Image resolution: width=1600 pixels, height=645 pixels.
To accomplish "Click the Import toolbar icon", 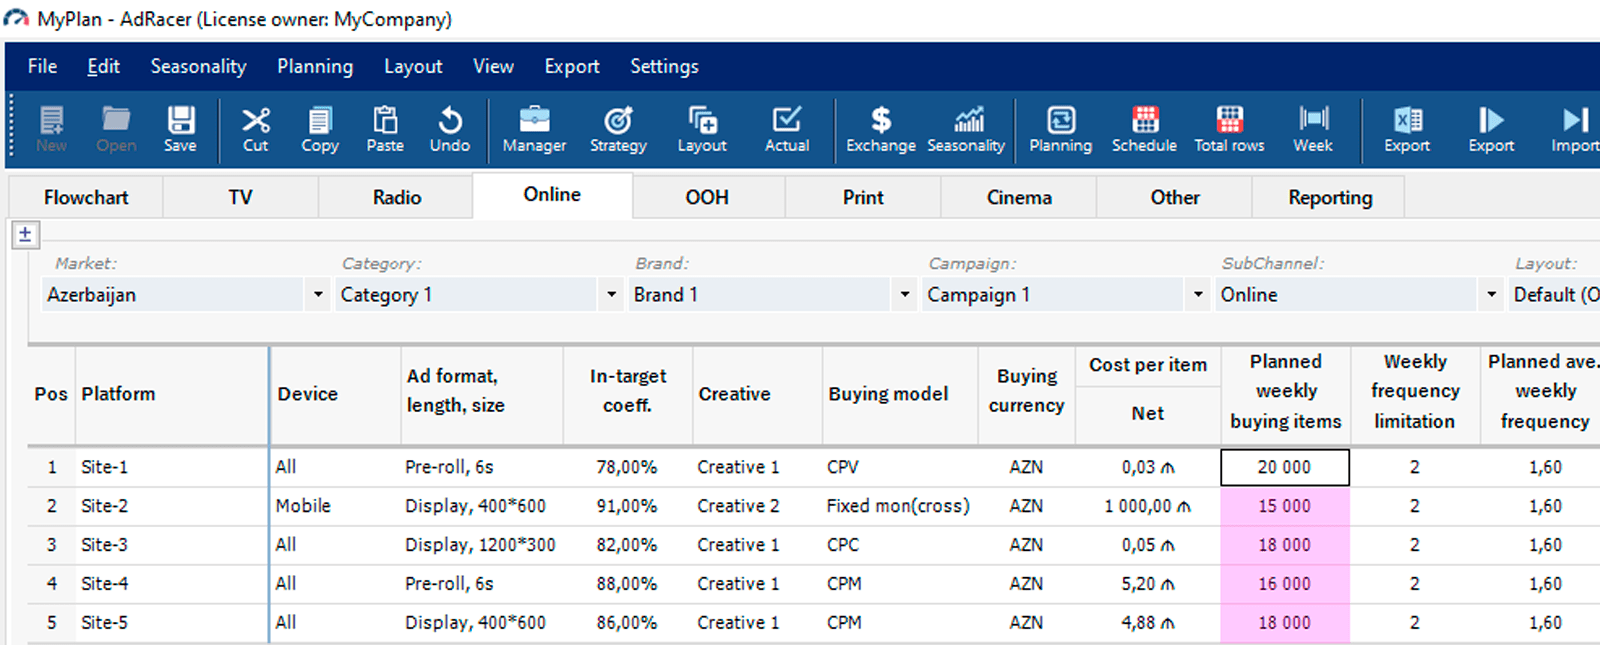I will tap(1575, 129).
